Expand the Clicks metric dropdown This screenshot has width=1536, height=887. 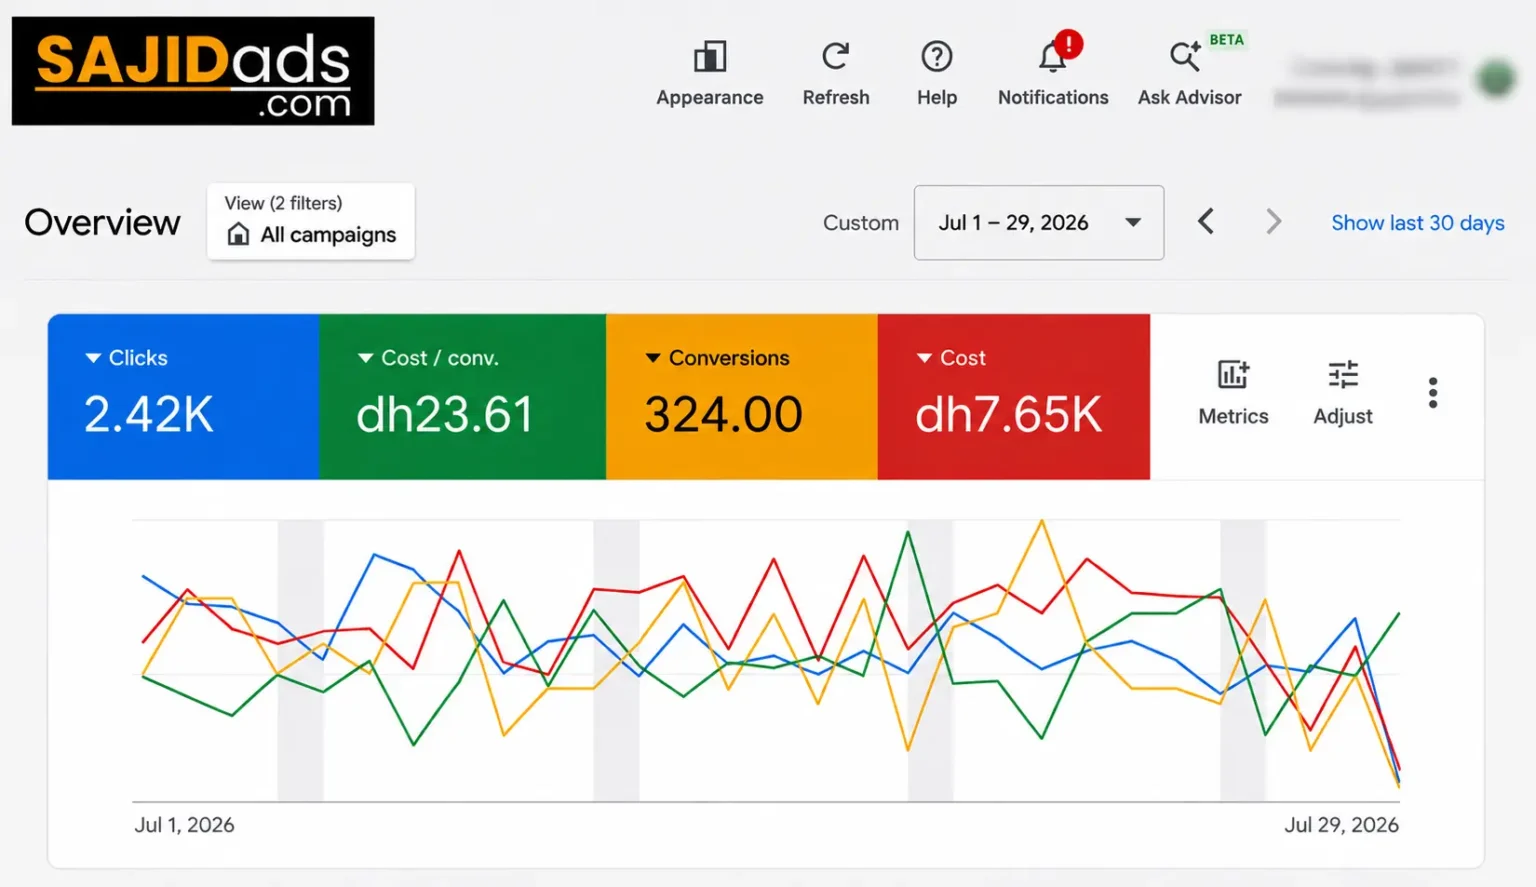[93, 358]
